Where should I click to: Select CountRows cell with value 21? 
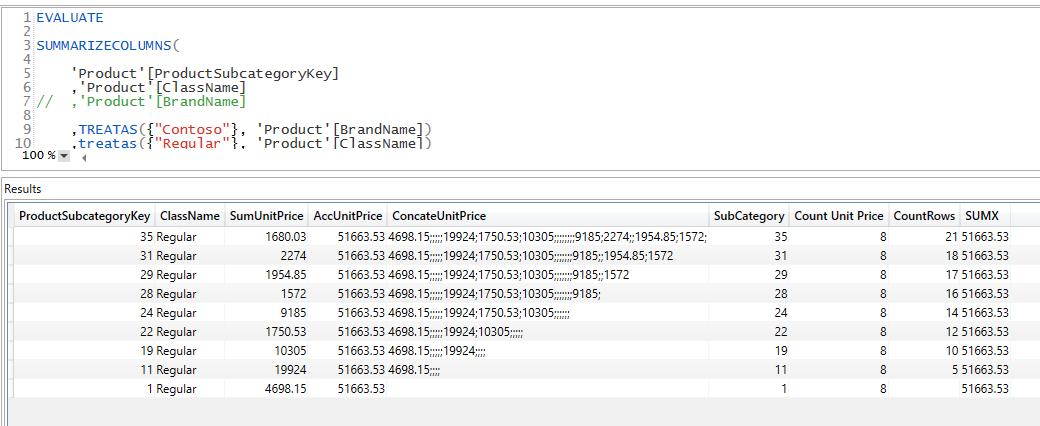tap(925, 236)
